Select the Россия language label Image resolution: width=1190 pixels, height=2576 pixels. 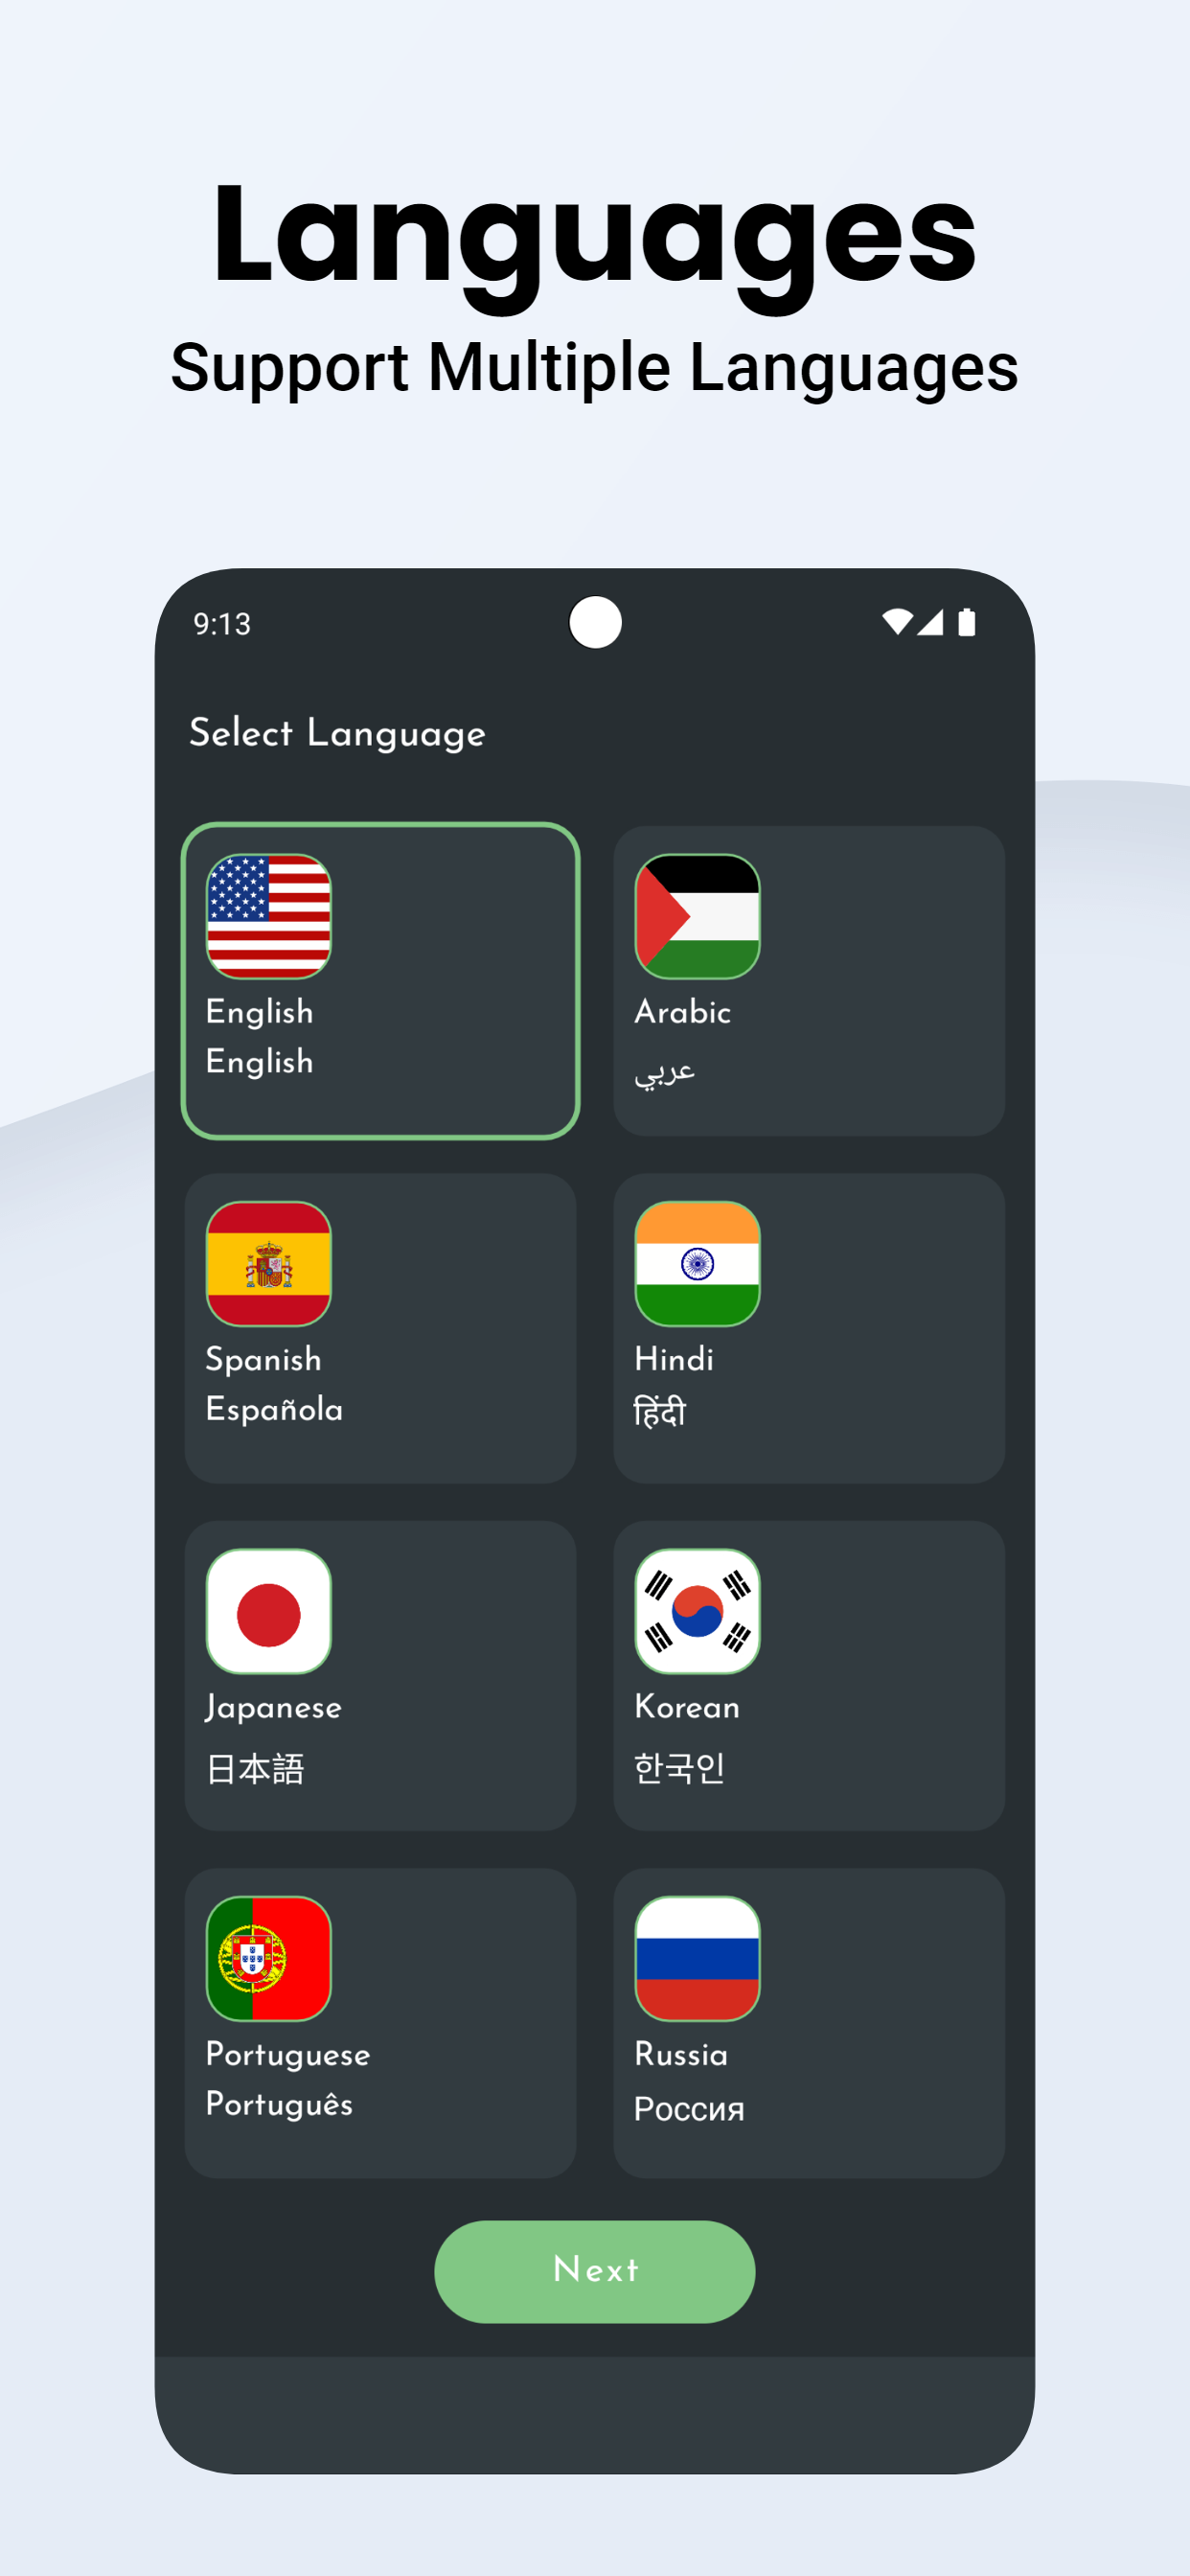point(689,2108)
